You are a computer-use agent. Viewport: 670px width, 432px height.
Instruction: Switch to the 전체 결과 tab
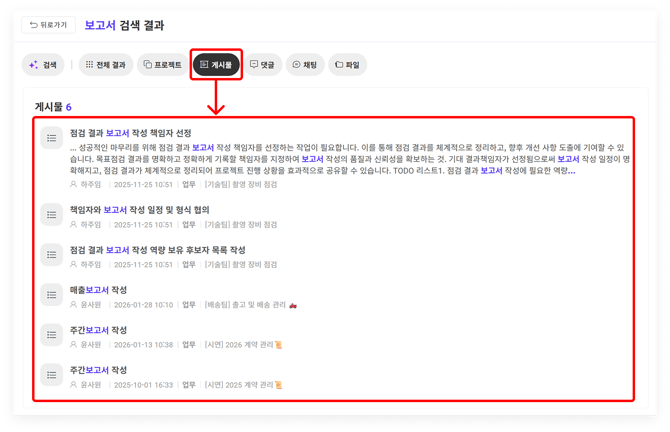[x=104, y=65]
